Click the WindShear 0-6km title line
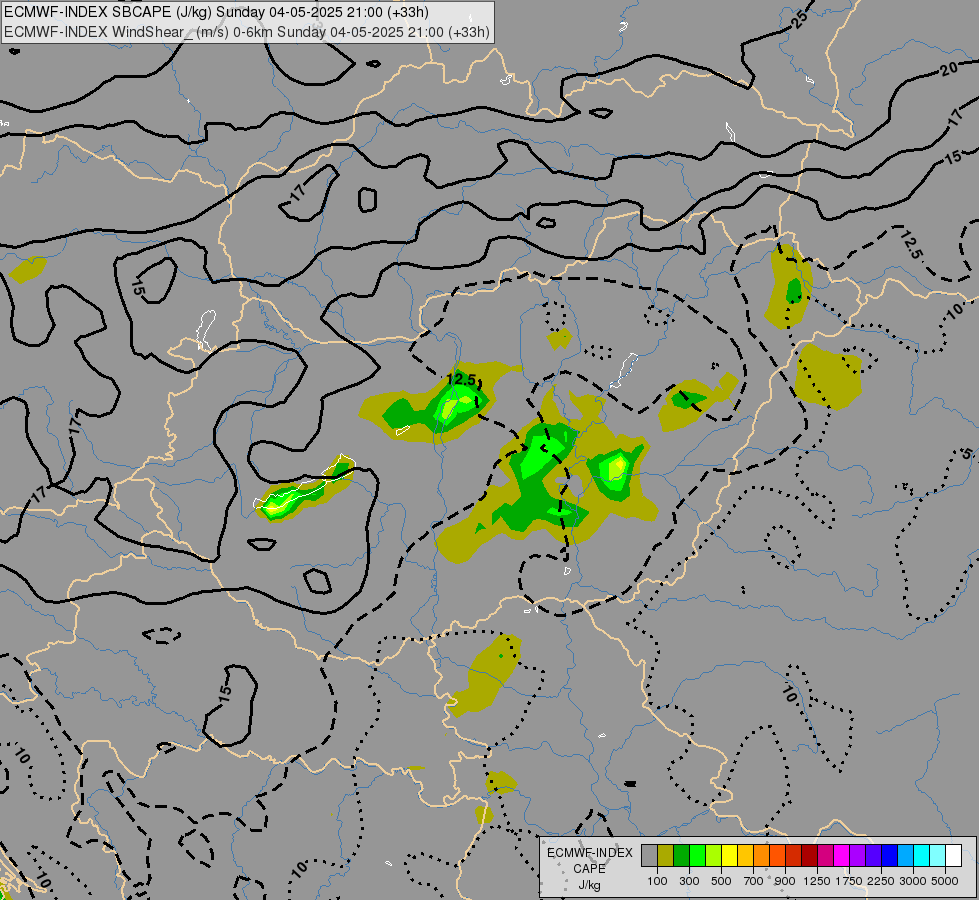Screen dimensions: 979x900 pos(247,32)
